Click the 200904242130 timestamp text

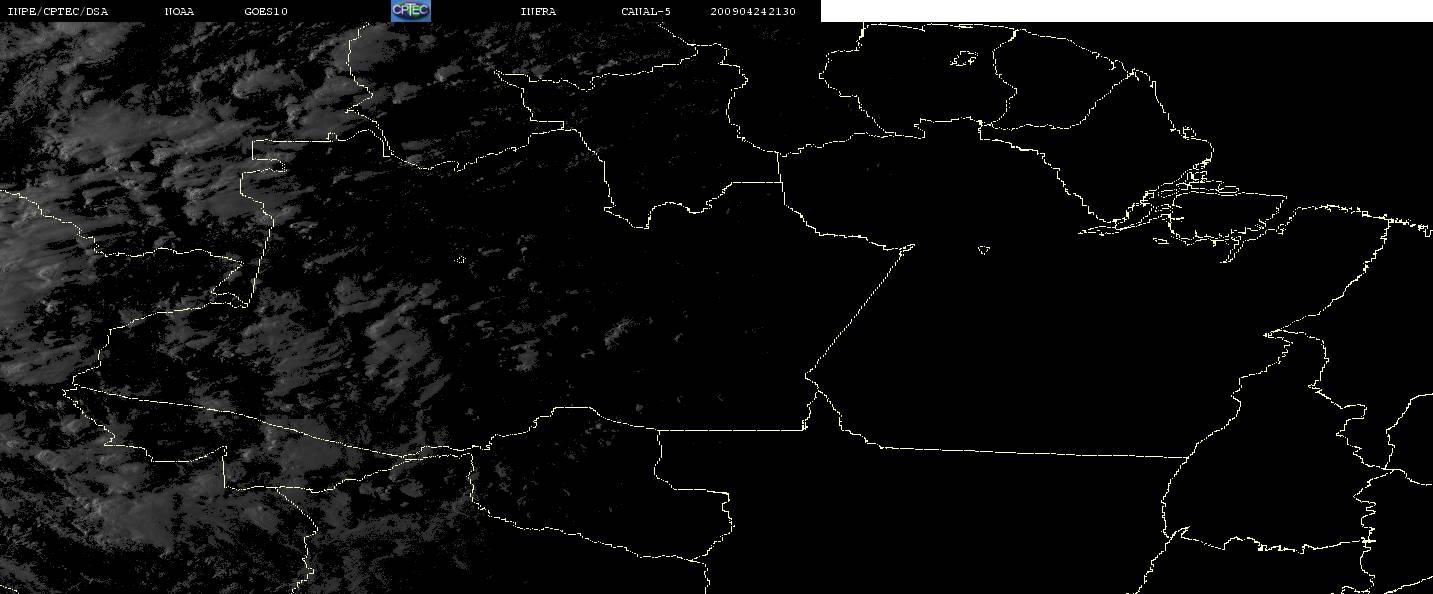[753, 12]
